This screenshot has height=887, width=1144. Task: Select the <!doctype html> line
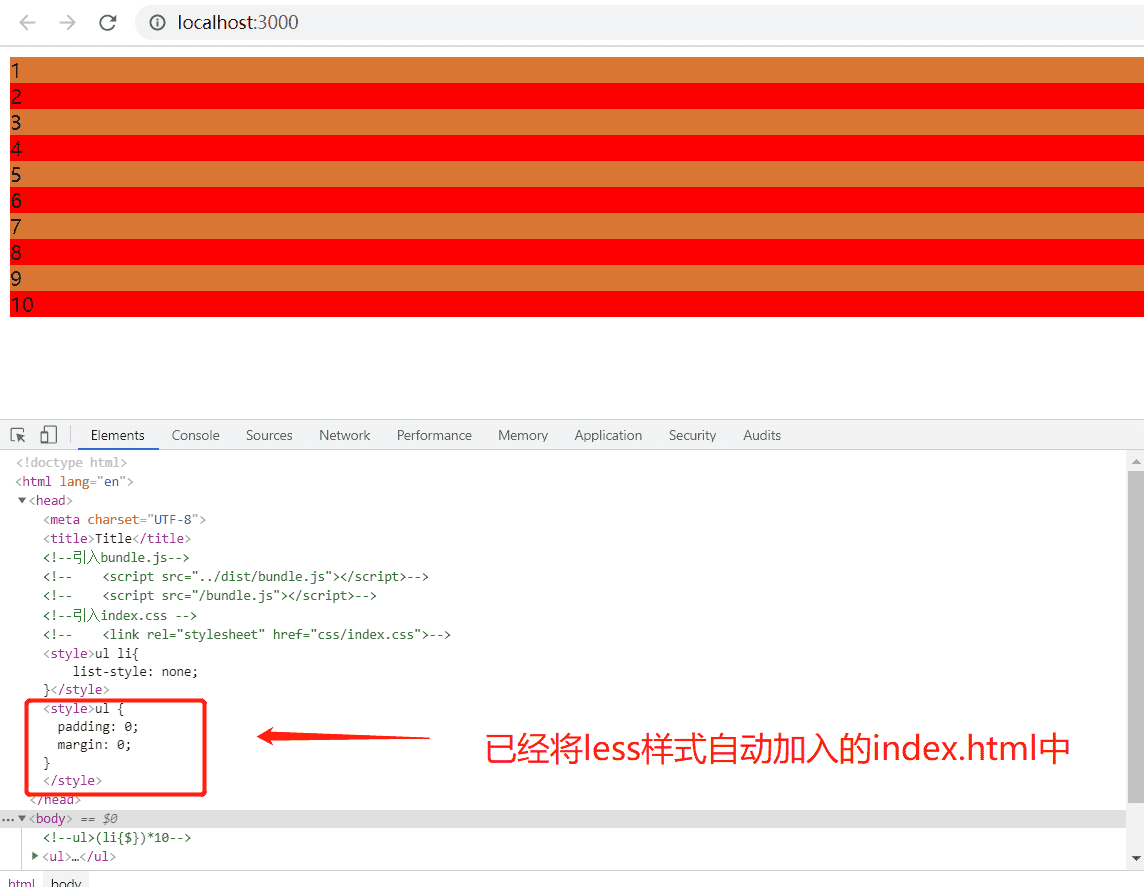[72, 462]
